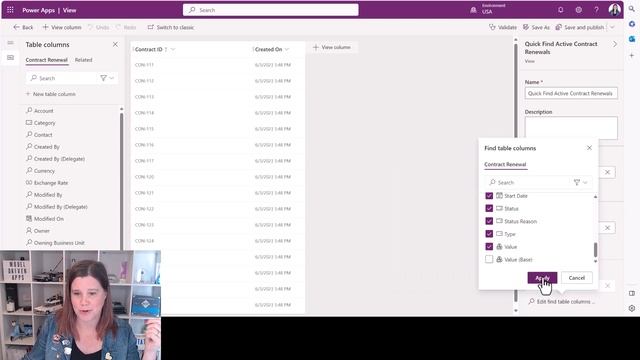Click the dialog column list scrollbar thumb
The height and width of the screenshot is (360, 640).
click(596, 249)
